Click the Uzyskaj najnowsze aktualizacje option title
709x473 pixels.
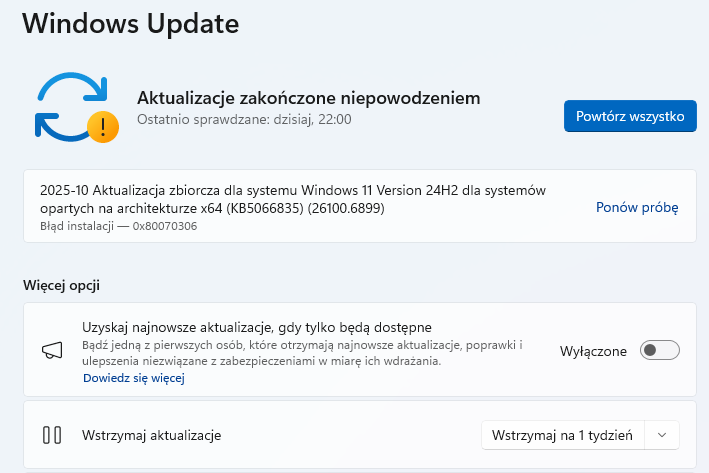(257, 327)
